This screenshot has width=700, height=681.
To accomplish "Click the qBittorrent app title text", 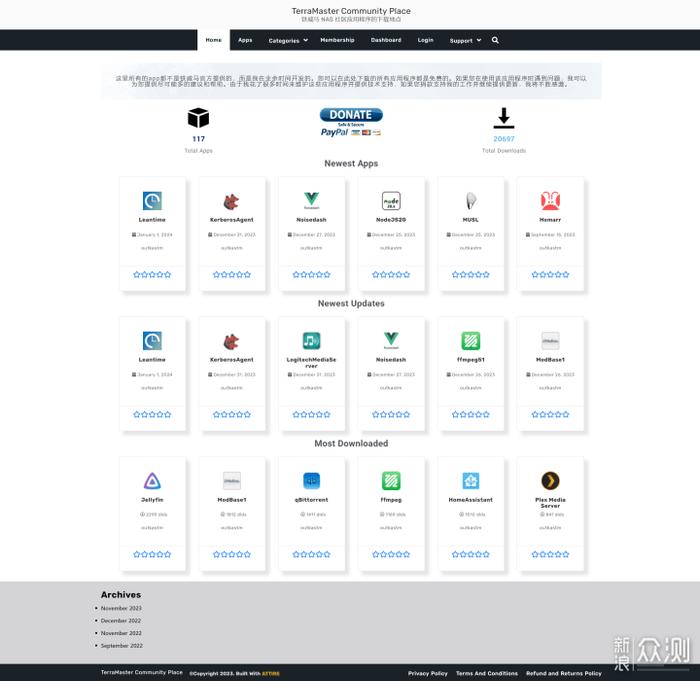I will (x=312, y=500).
